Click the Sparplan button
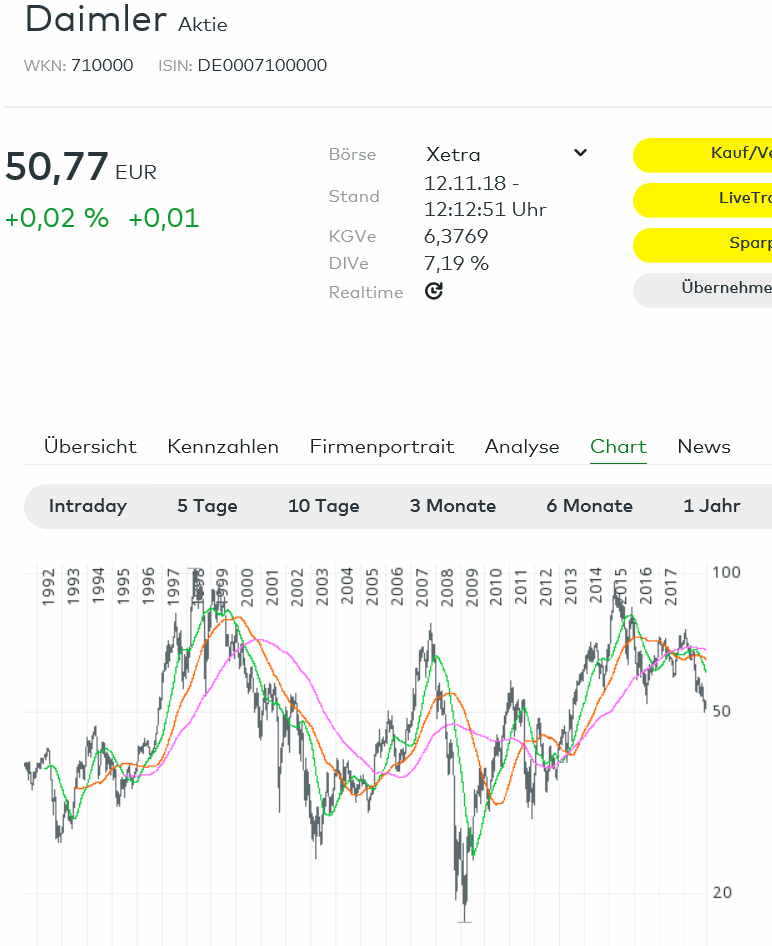772x946 pixels. coord(720,245)
